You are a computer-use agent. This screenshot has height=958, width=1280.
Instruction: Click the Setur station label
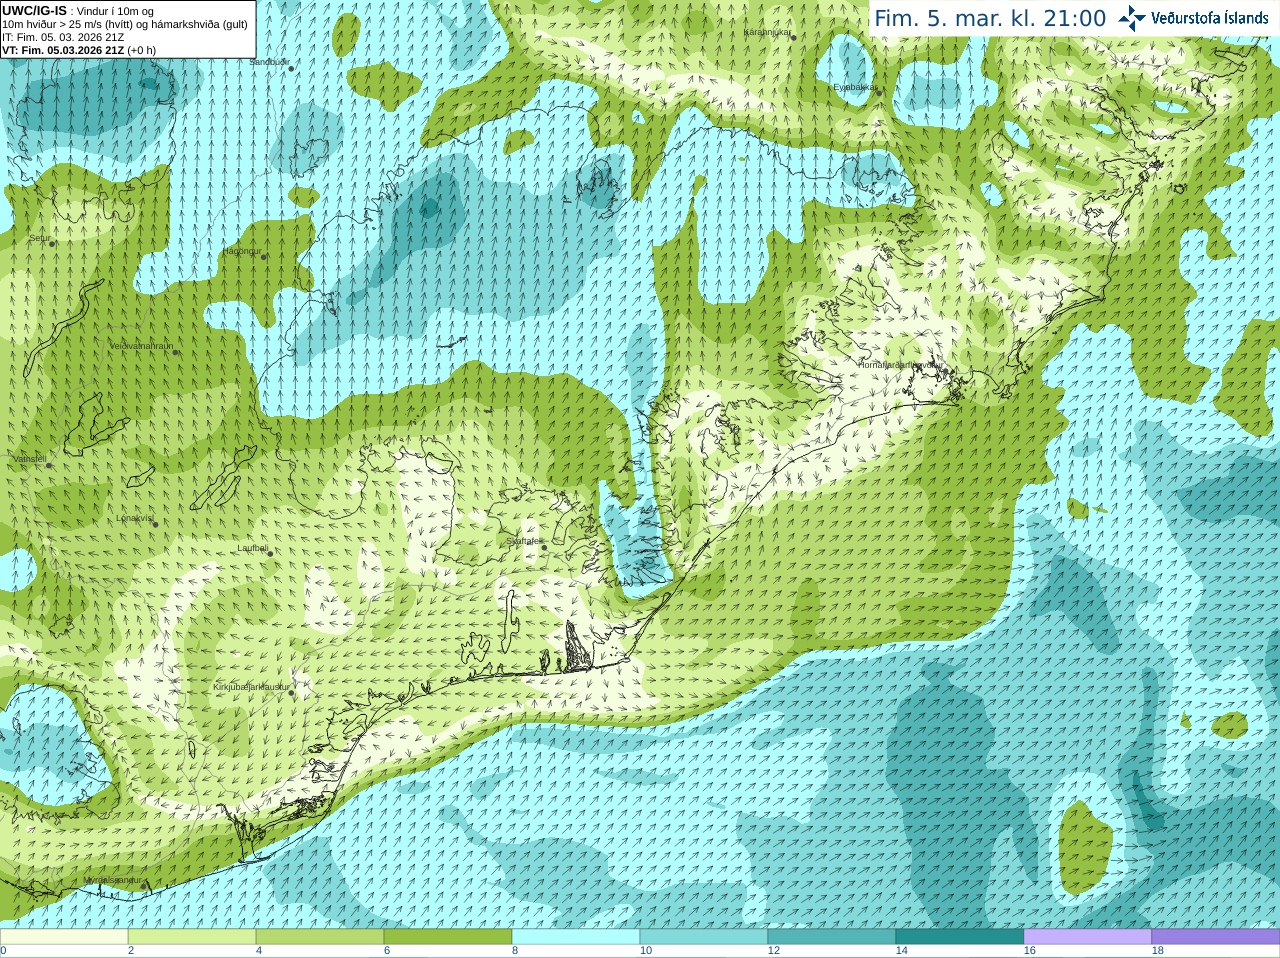click(x=39, y=239)
